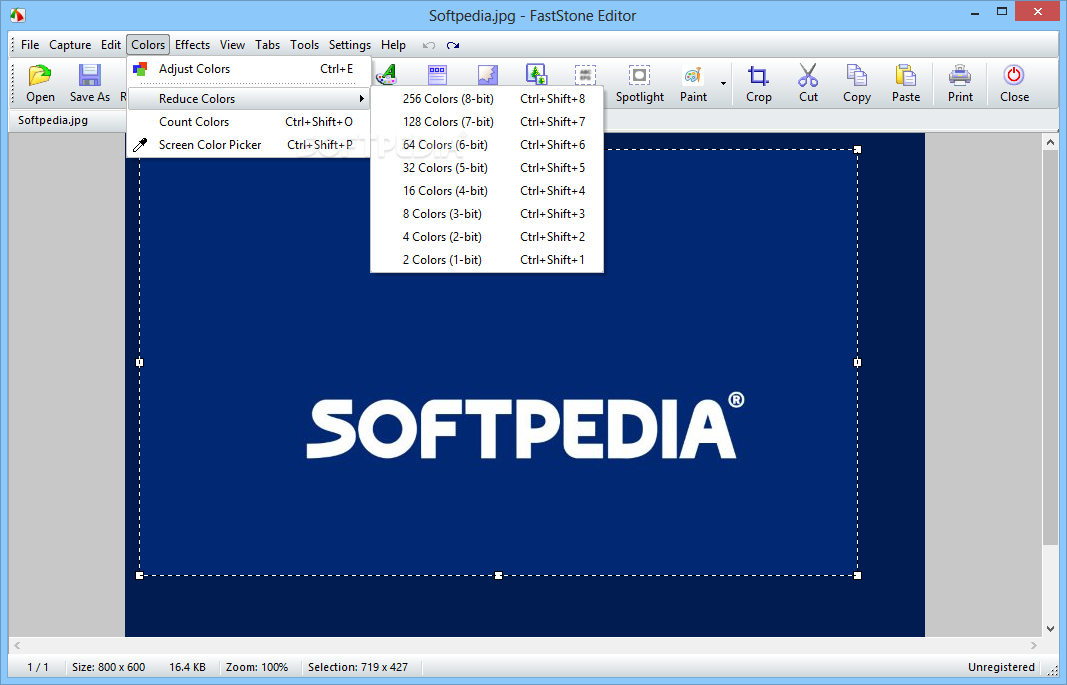
Task: Open the Edit menu
Action: click(x=111, y=45)
